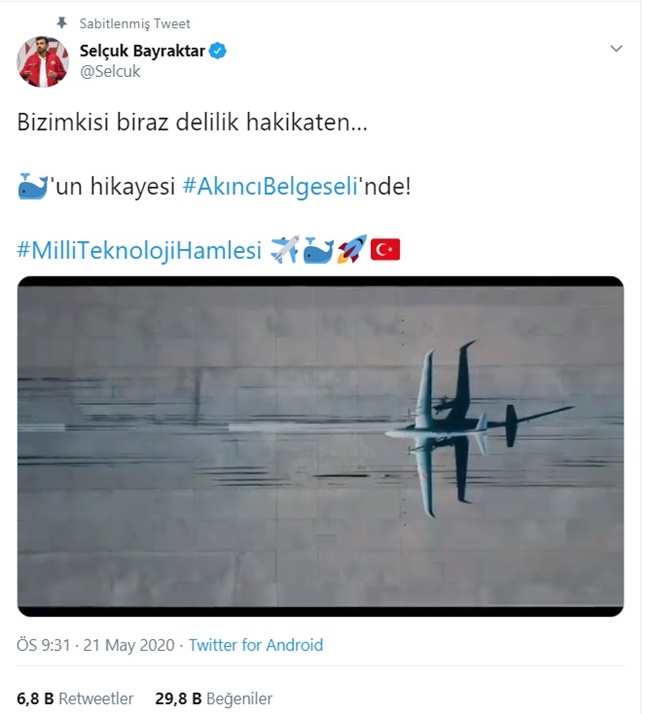Open the tweet options chevron menu
This screenshot has height=714, width=650.
coord(616,49)
